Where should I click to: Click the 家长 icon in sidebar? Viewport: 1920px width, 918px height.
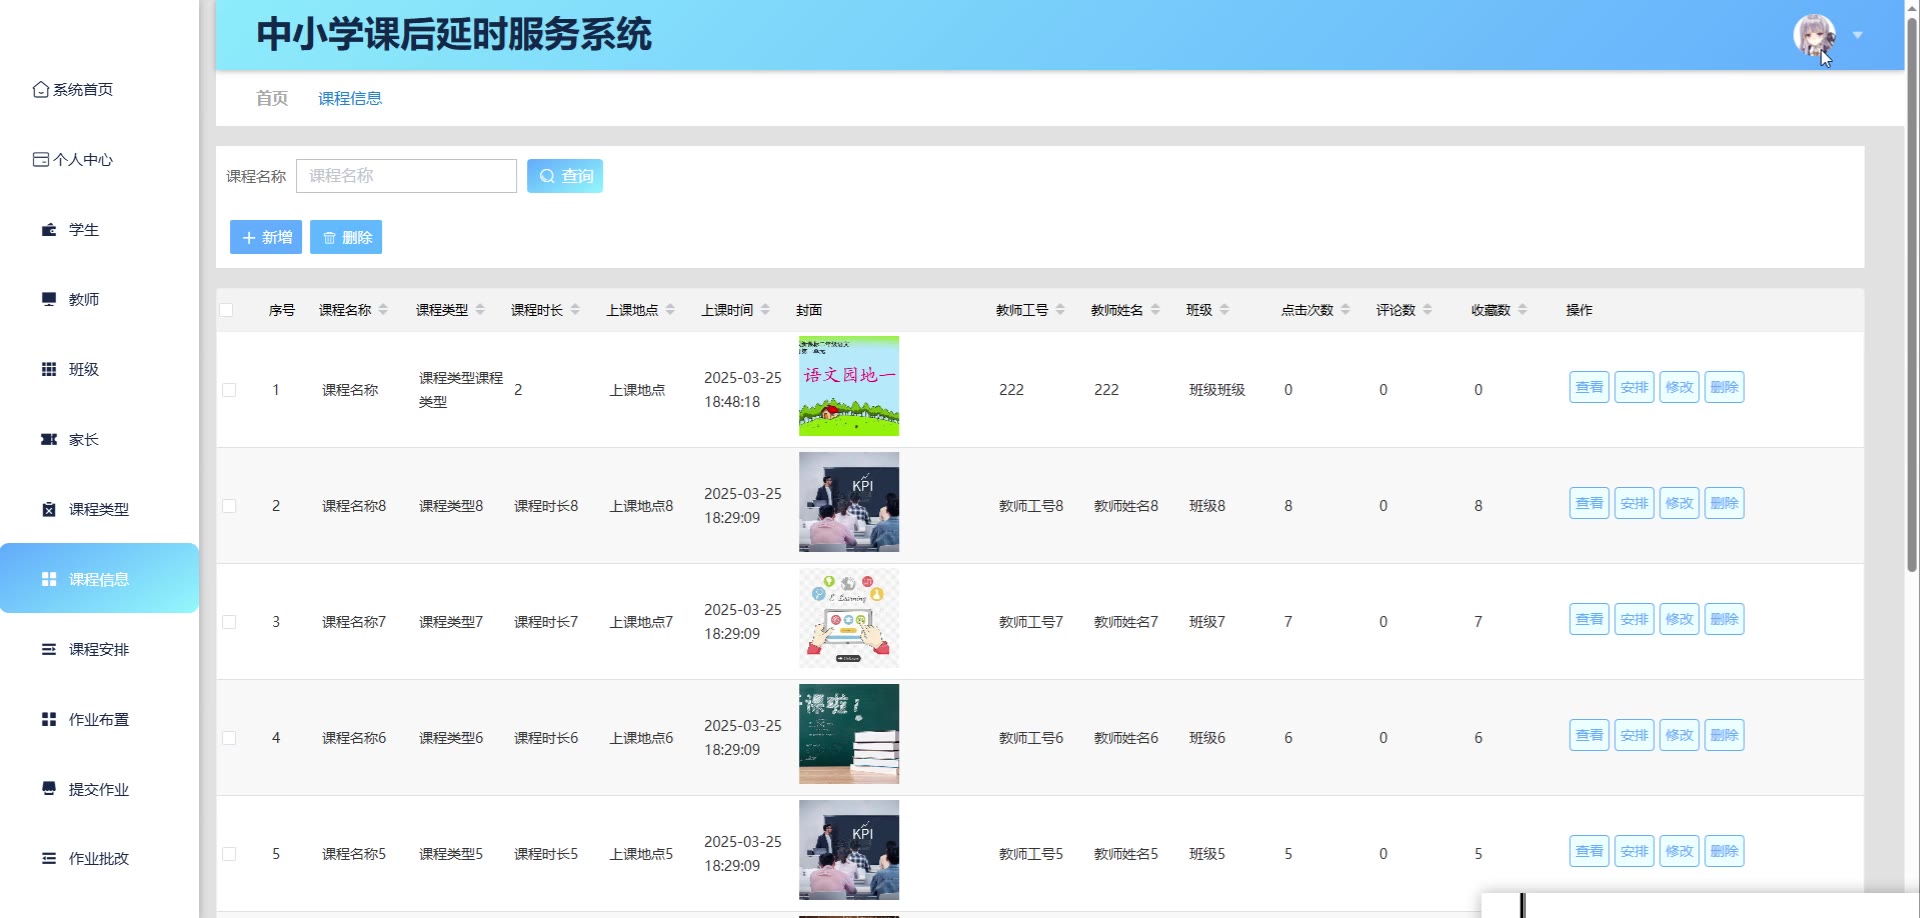click(49, 439)
